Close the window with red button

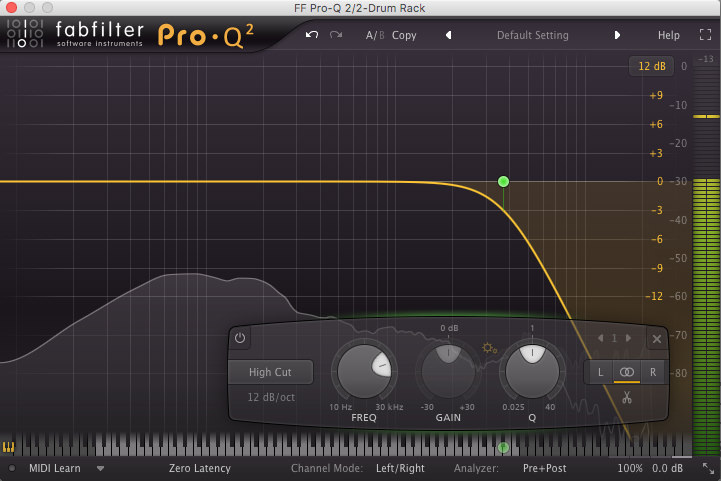[x=11, y=7]
